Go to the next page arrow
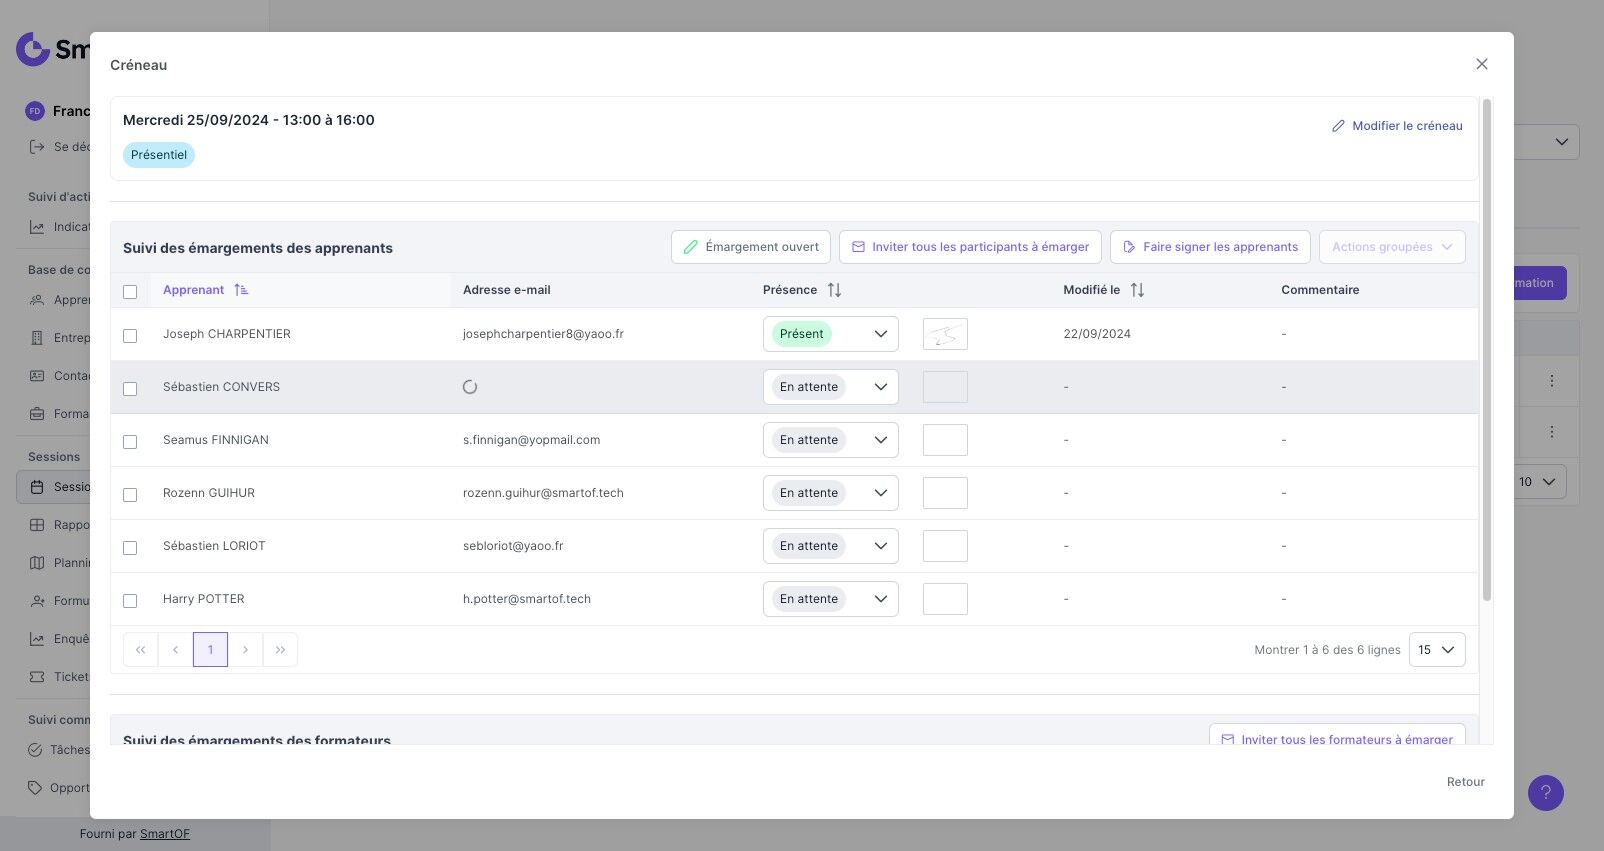Image resolution: width=1604 pixels, height=851 pixels. point(245,650)
